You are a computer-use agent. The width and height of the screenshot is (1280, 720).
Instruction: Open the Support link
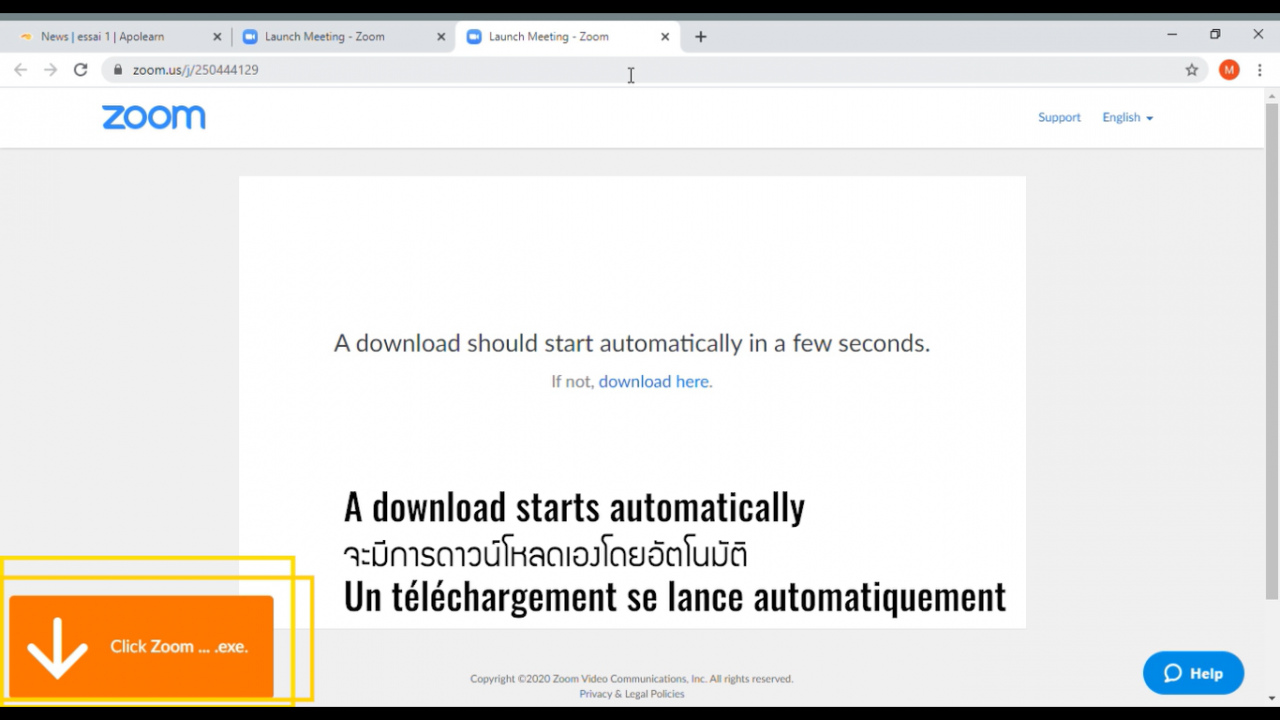pos(1059,117)
